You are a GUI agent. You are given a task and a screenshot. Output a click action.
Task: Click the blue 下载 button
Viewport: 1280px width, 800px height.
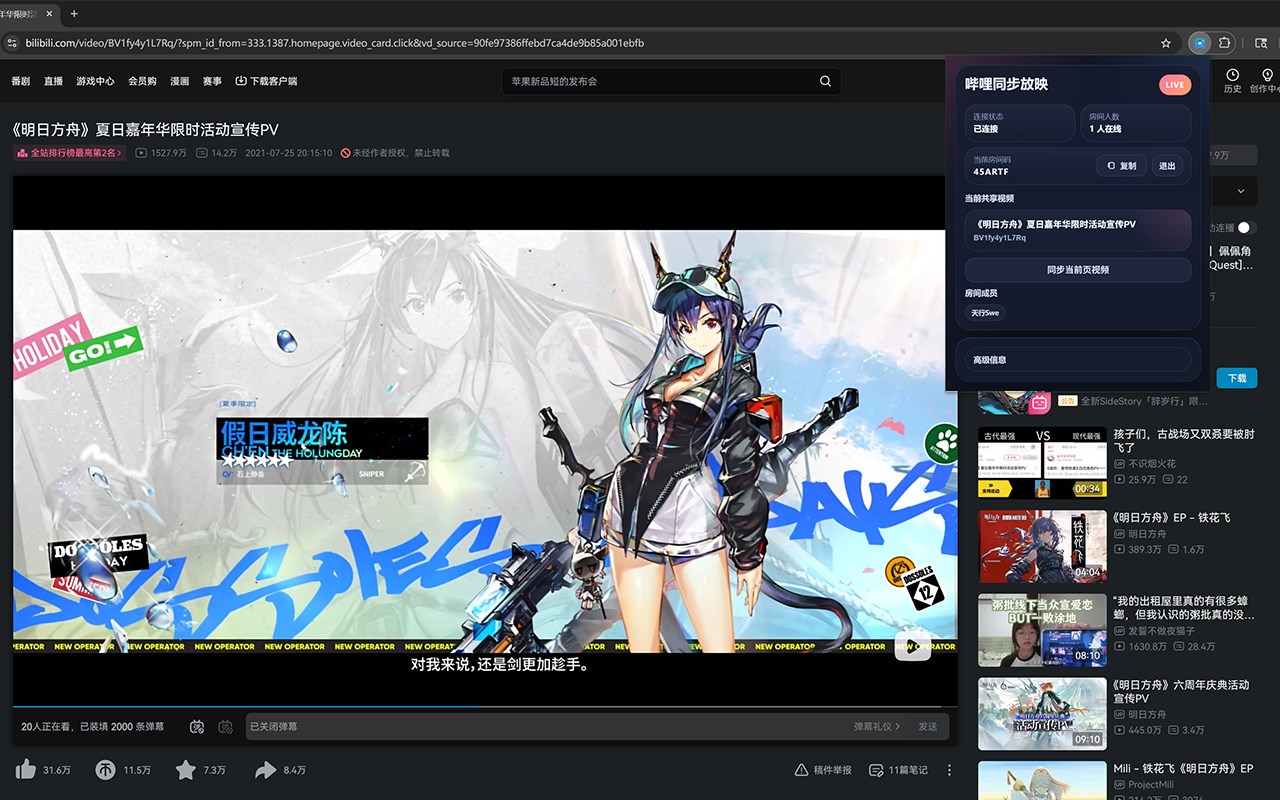coord(1237,378)
